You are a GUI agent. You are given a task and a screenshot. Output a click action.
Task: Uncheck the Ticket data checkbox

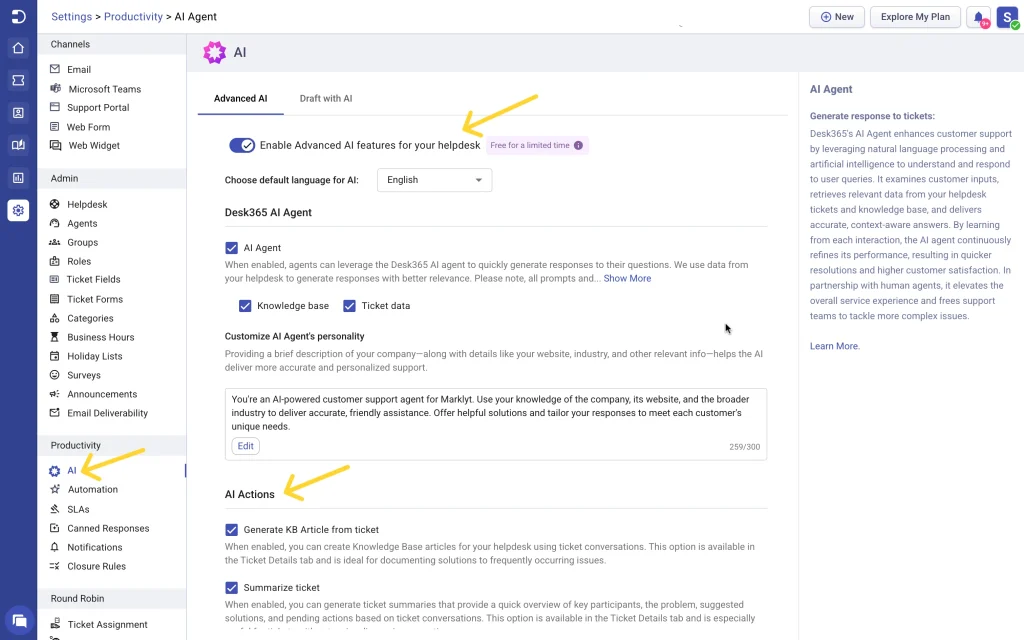click(x=349, y=306)
